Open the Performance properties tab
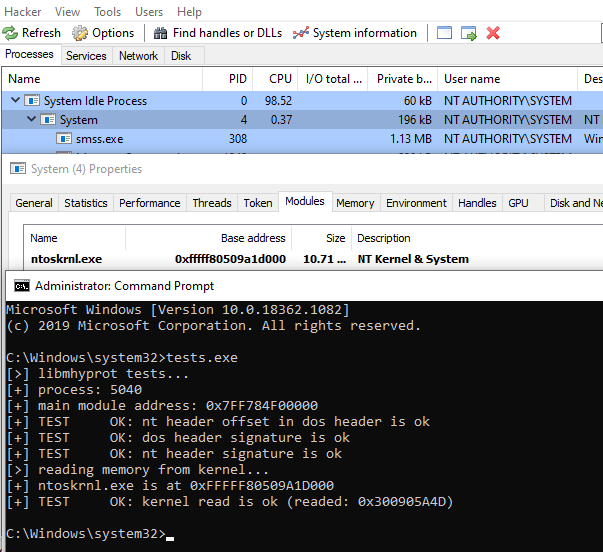The image size is (603, 552). [x=150, y=203]
